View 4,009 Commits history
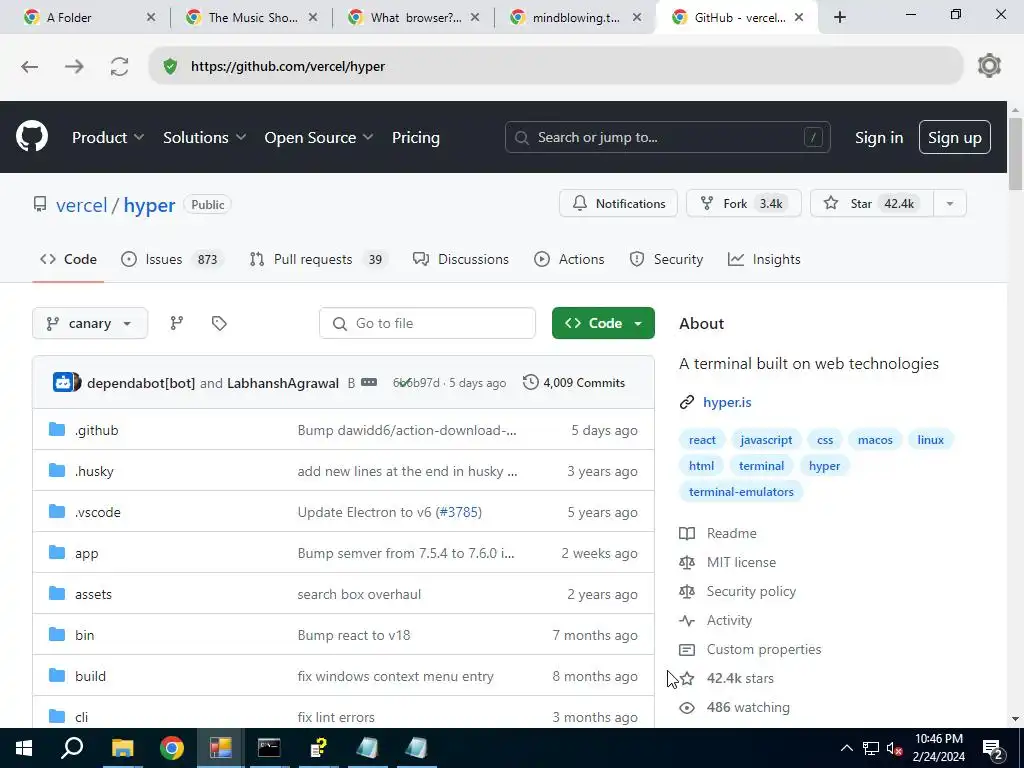1024x768 pixels. tap(574, 382)
